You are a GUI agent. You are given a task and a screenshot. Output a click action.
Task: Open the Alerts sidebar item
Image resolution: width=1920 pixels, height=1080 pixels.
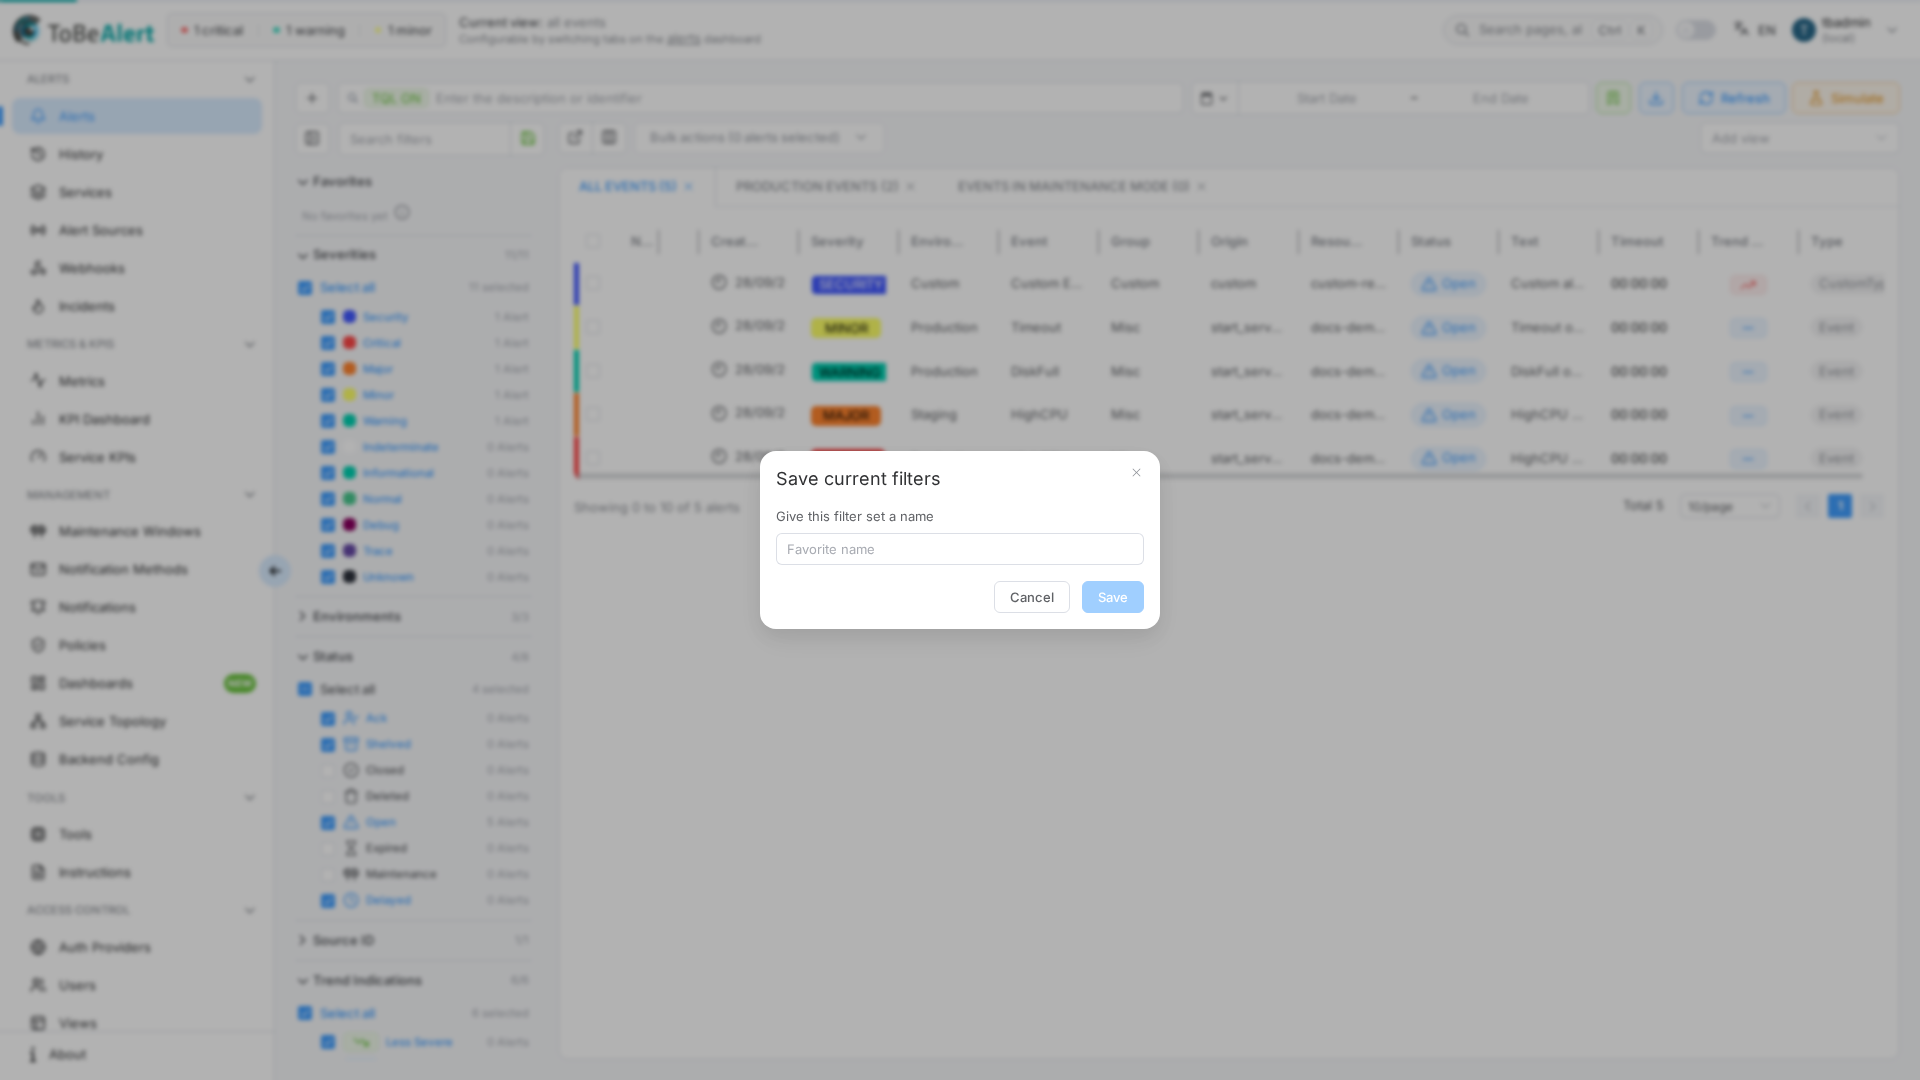pos(137,116)
